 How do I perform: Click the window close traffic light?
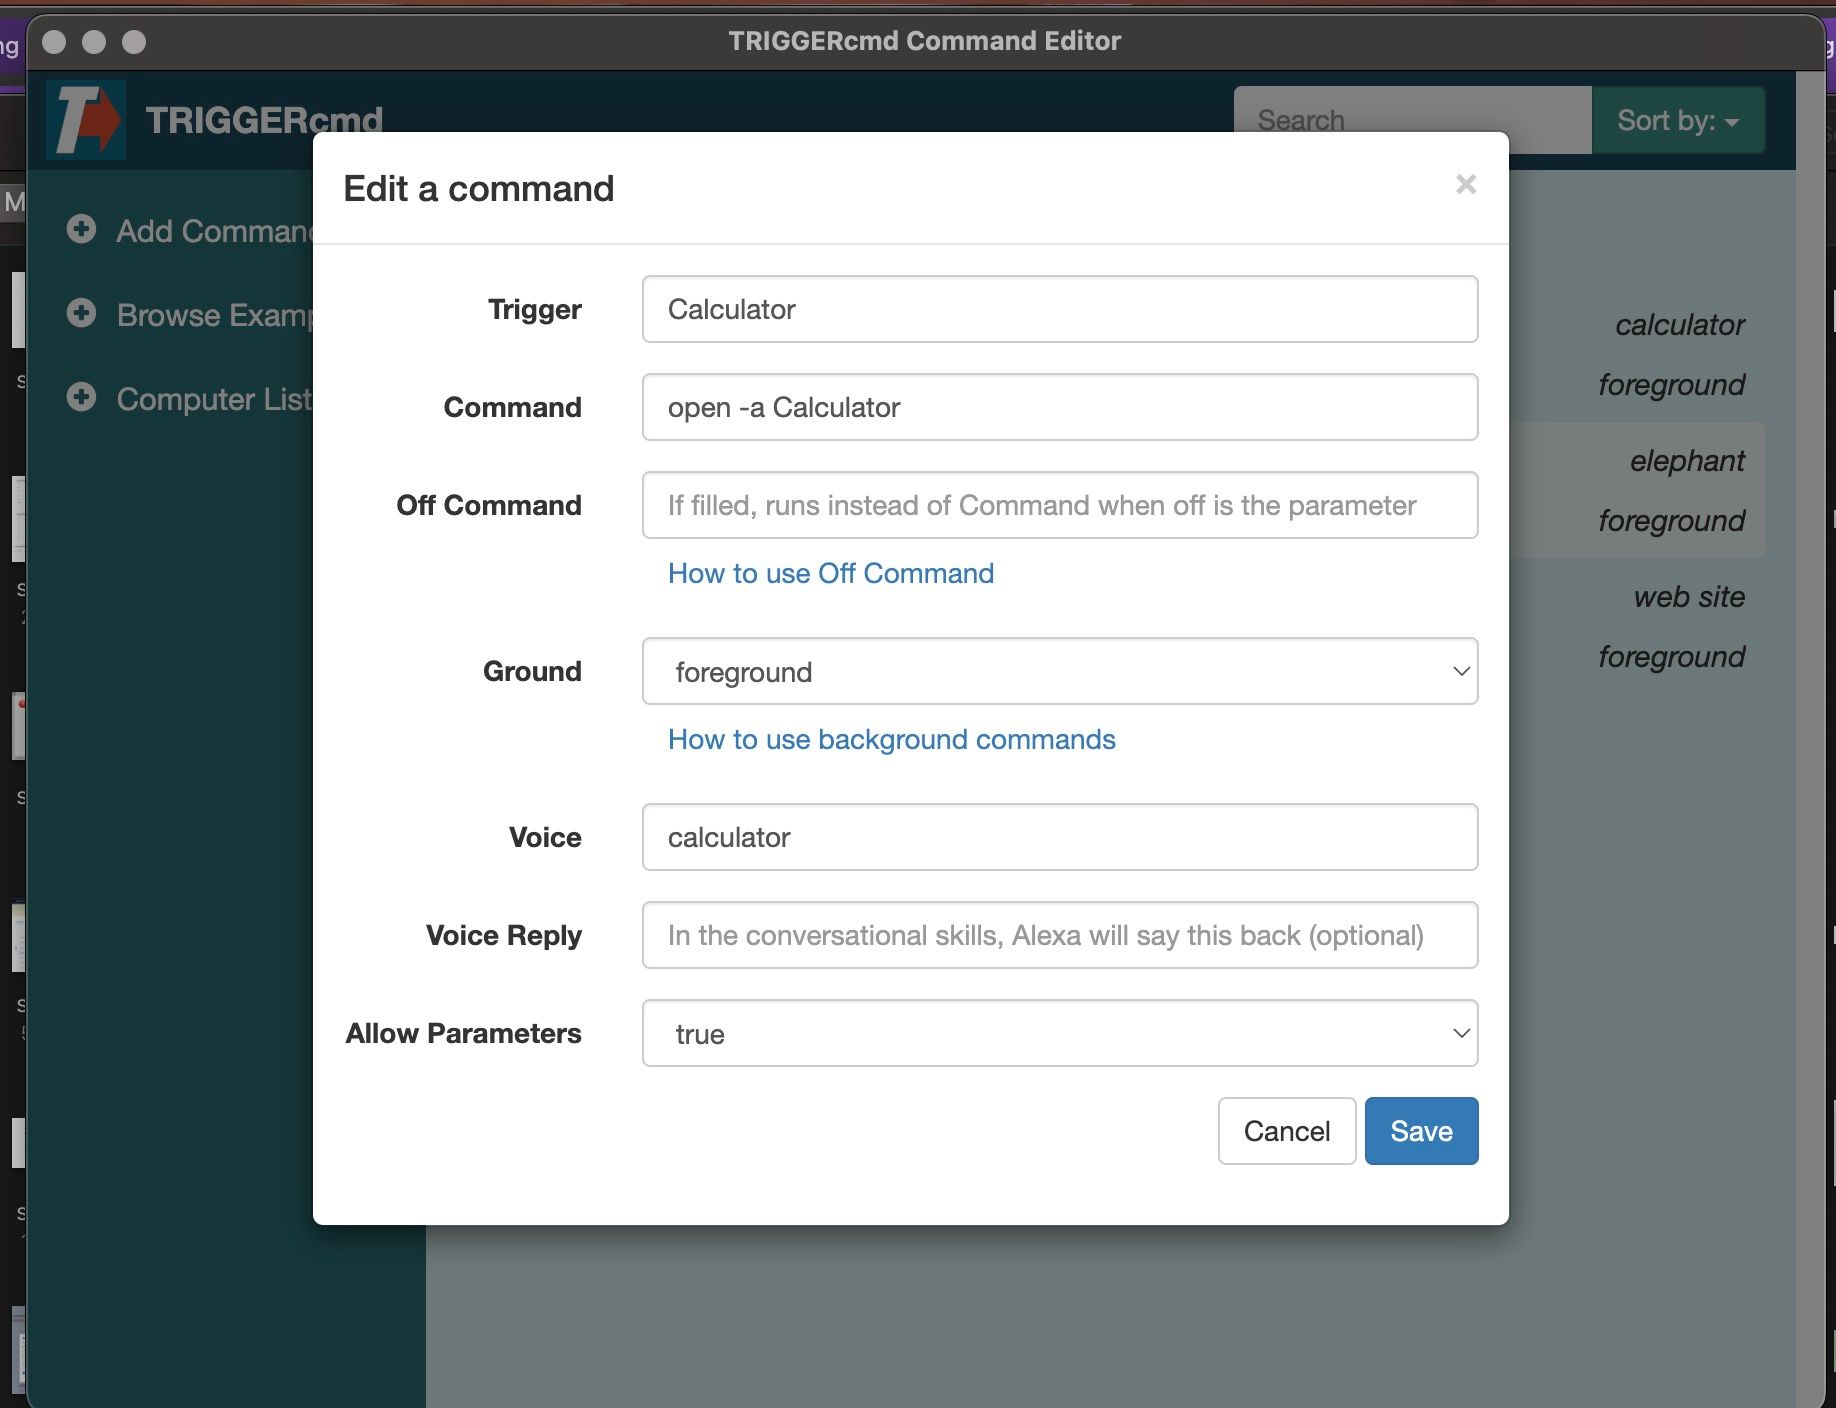(x=54, y=41)
